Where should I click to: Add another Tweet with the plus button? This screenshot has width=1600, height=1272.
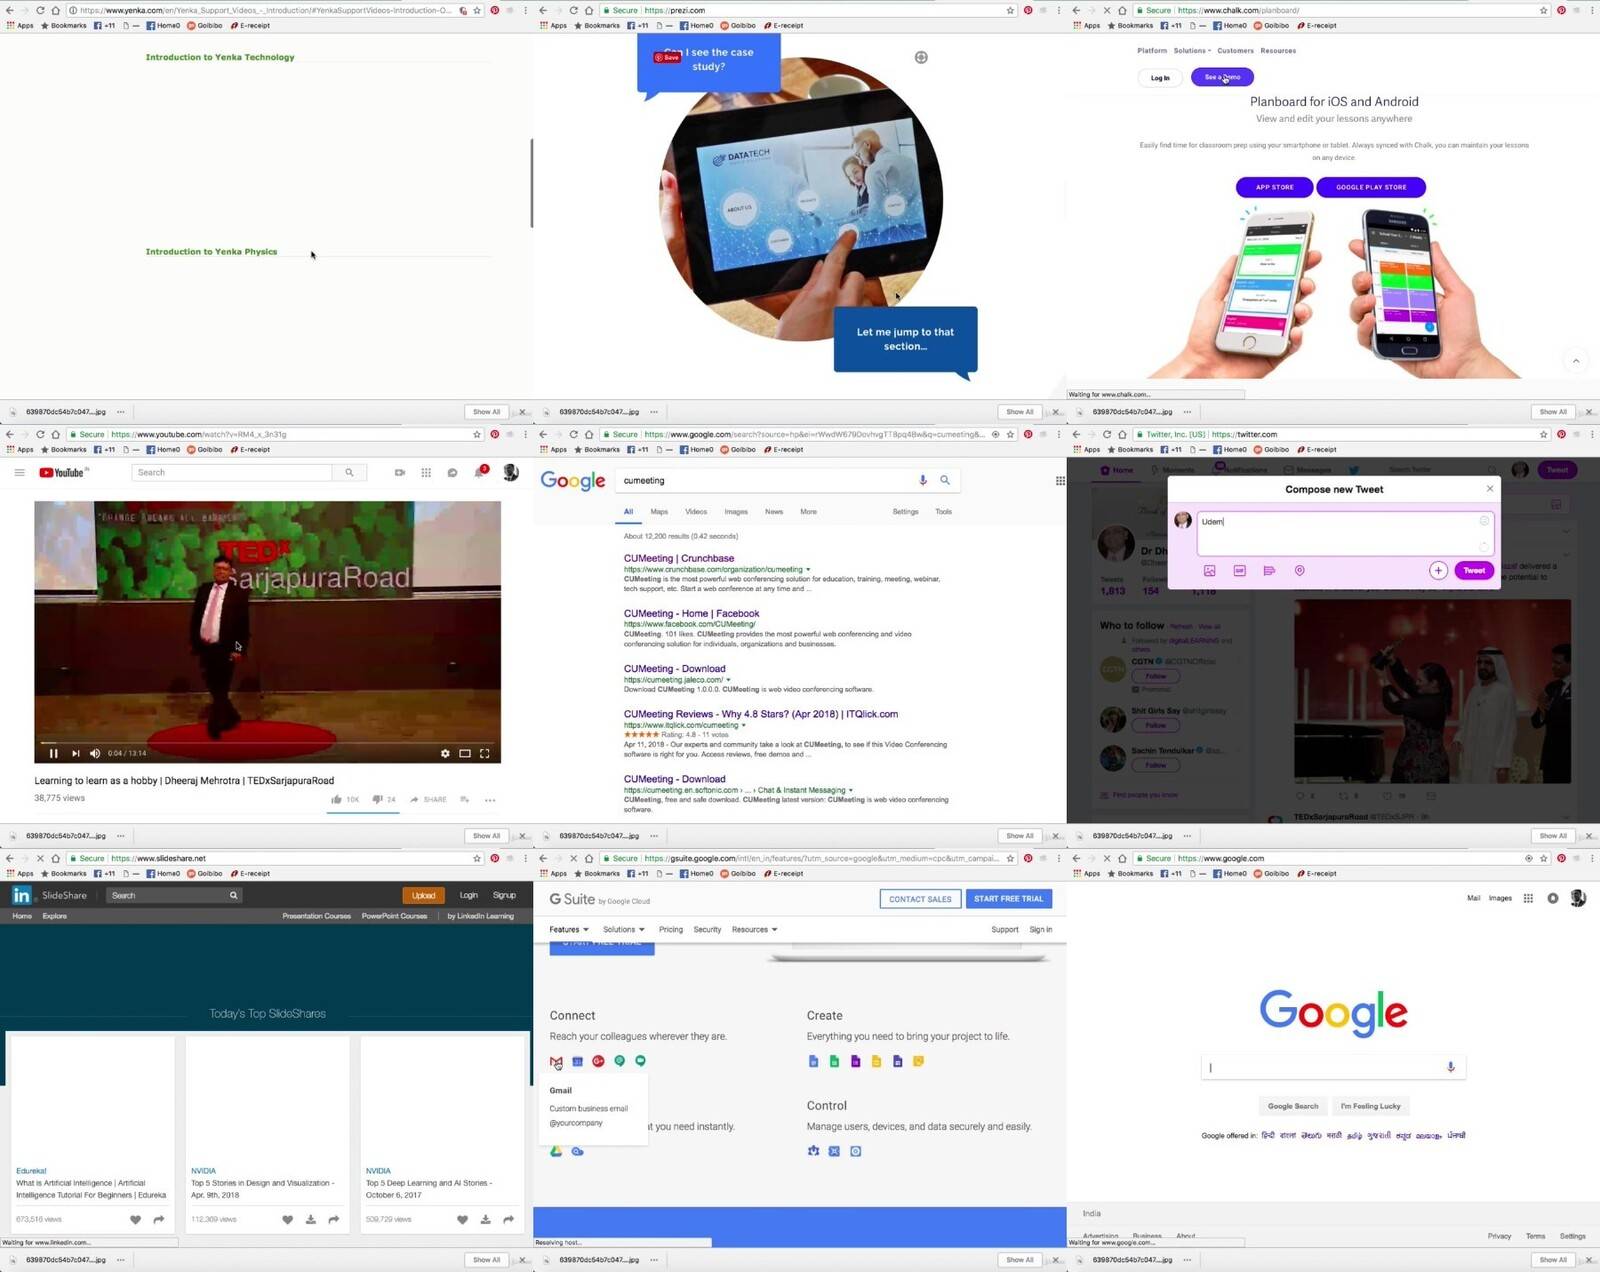1438,571
